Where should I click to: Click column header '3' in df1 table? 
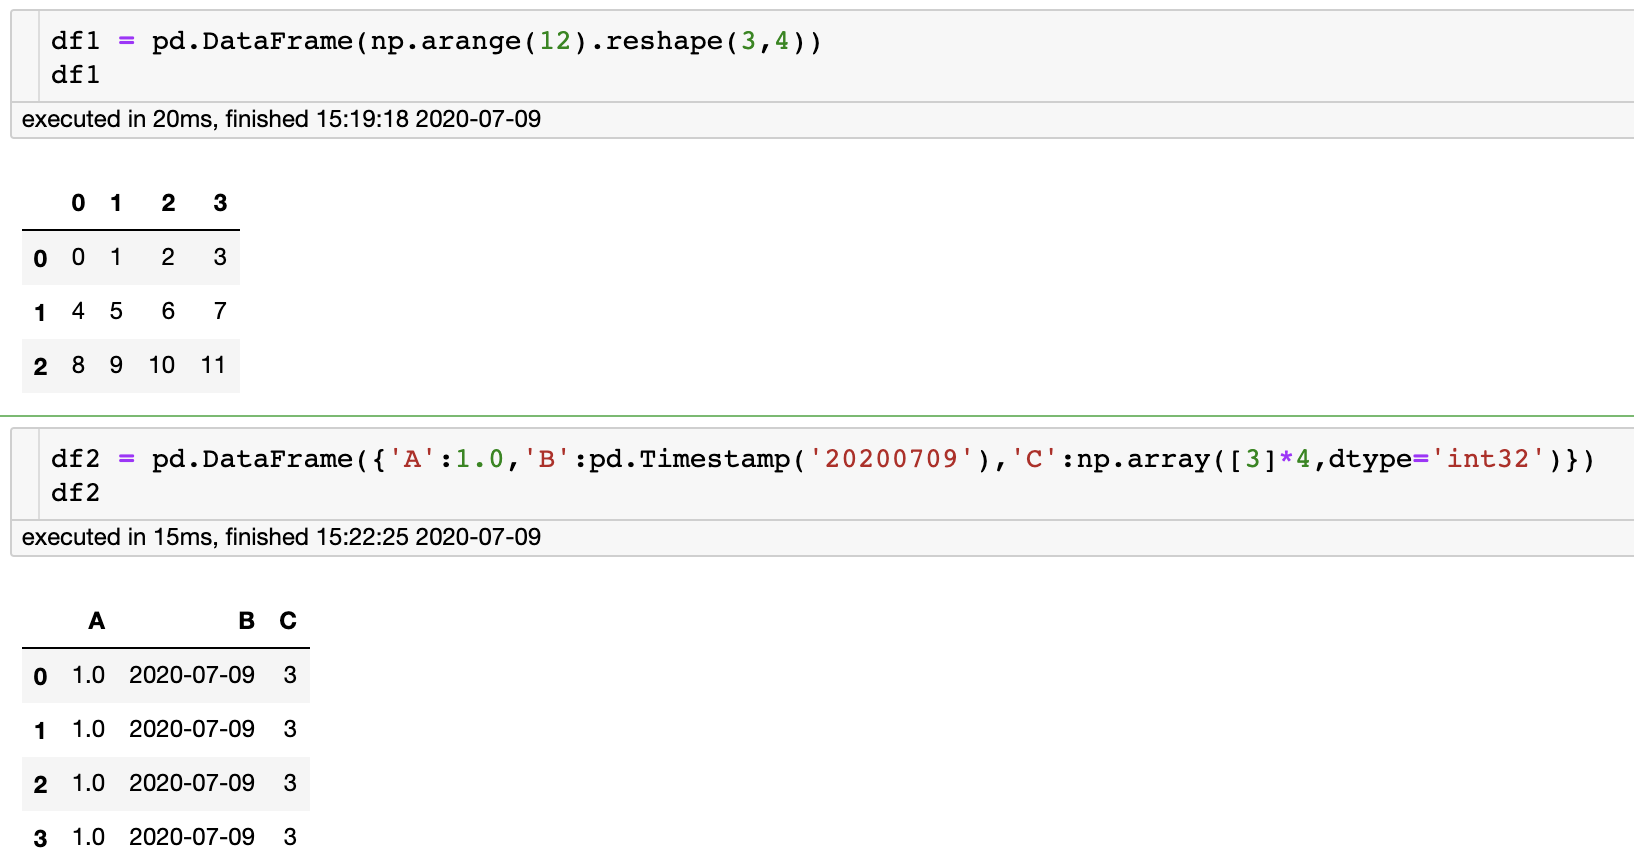click(x=220, y=203)
